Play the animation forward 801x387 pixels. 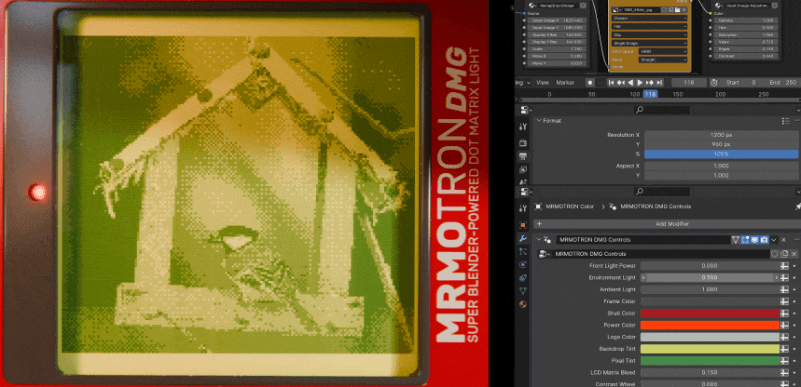(x=640, y=83)
